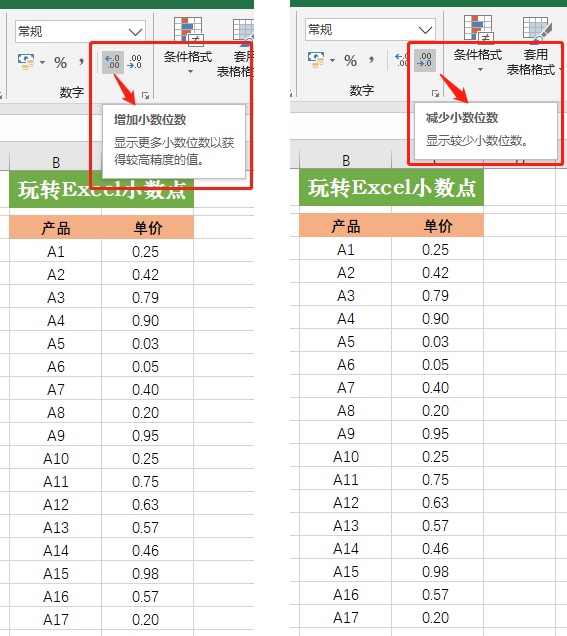Viewport: 567px width, 636px height.
Task: Click Increase Decimal icon in right screenshot
Action: pyautogui.click(x=403, y=60)
